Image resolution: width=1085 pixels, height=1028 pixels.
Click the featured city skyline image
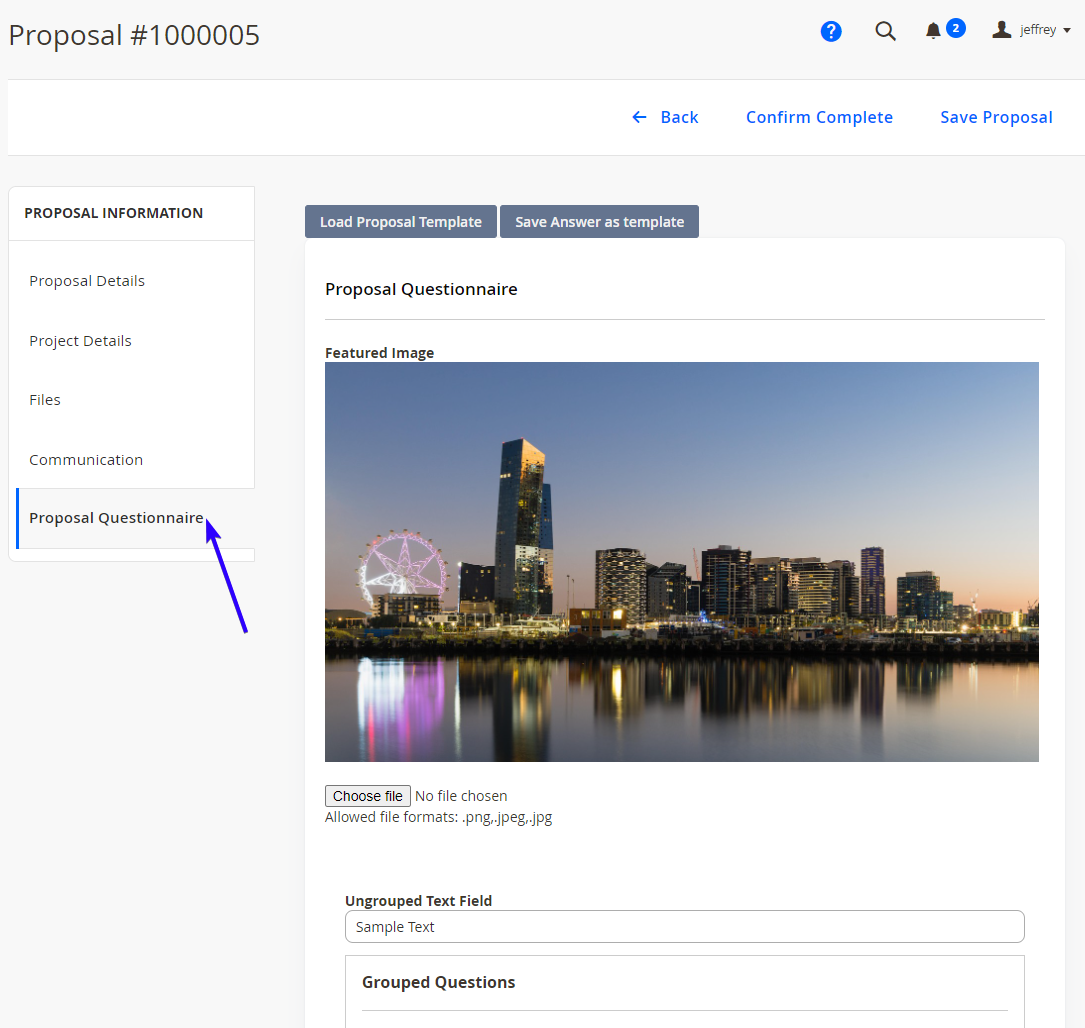tap(682, 562)
